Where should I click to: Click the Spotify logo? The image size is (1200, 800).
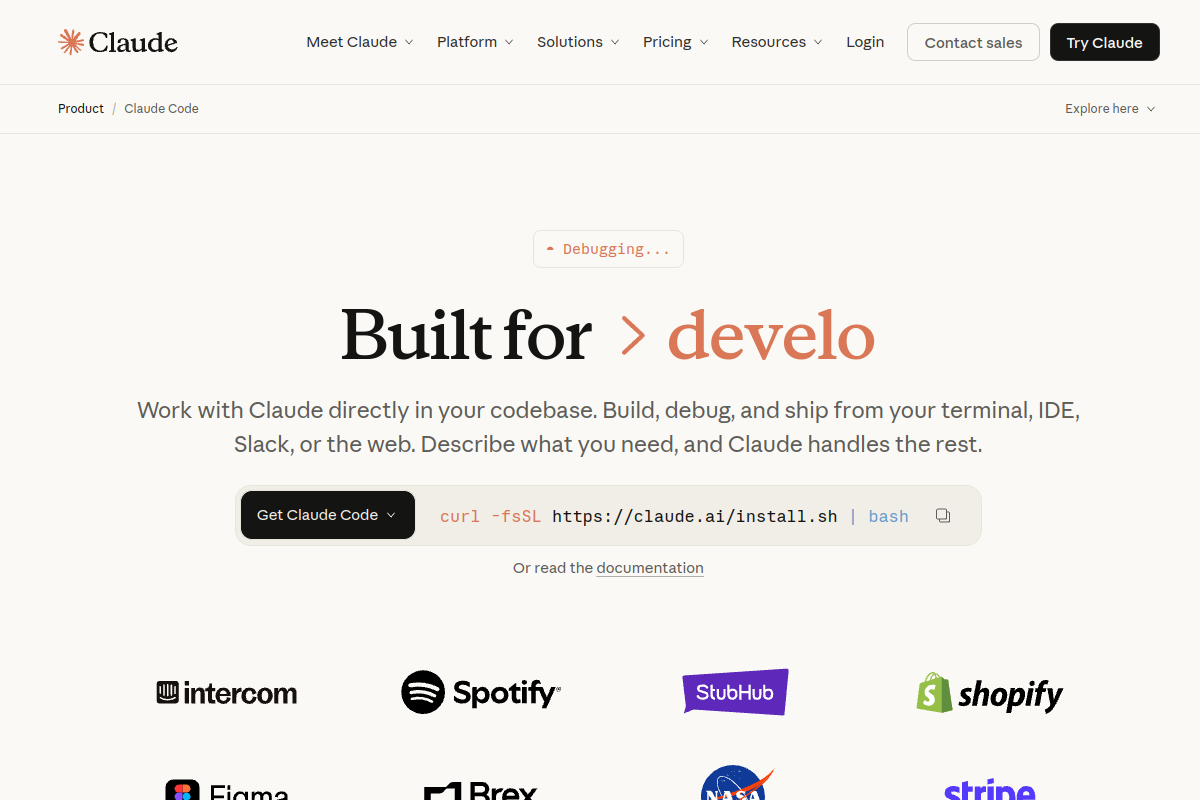tap(481, 692)
